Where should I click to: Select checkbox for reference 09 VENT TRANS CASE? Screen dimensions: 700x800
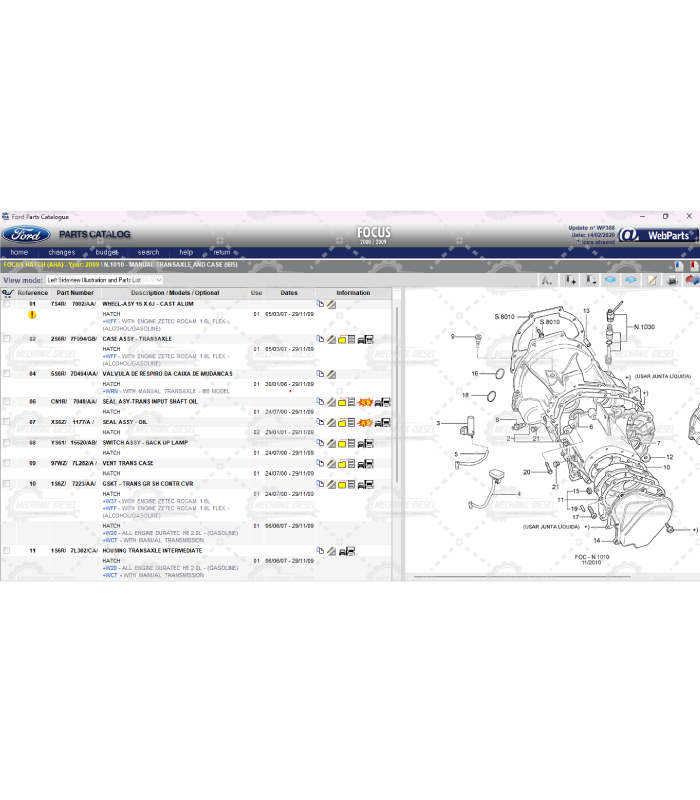pyautogui.click(x=7, y=464)
